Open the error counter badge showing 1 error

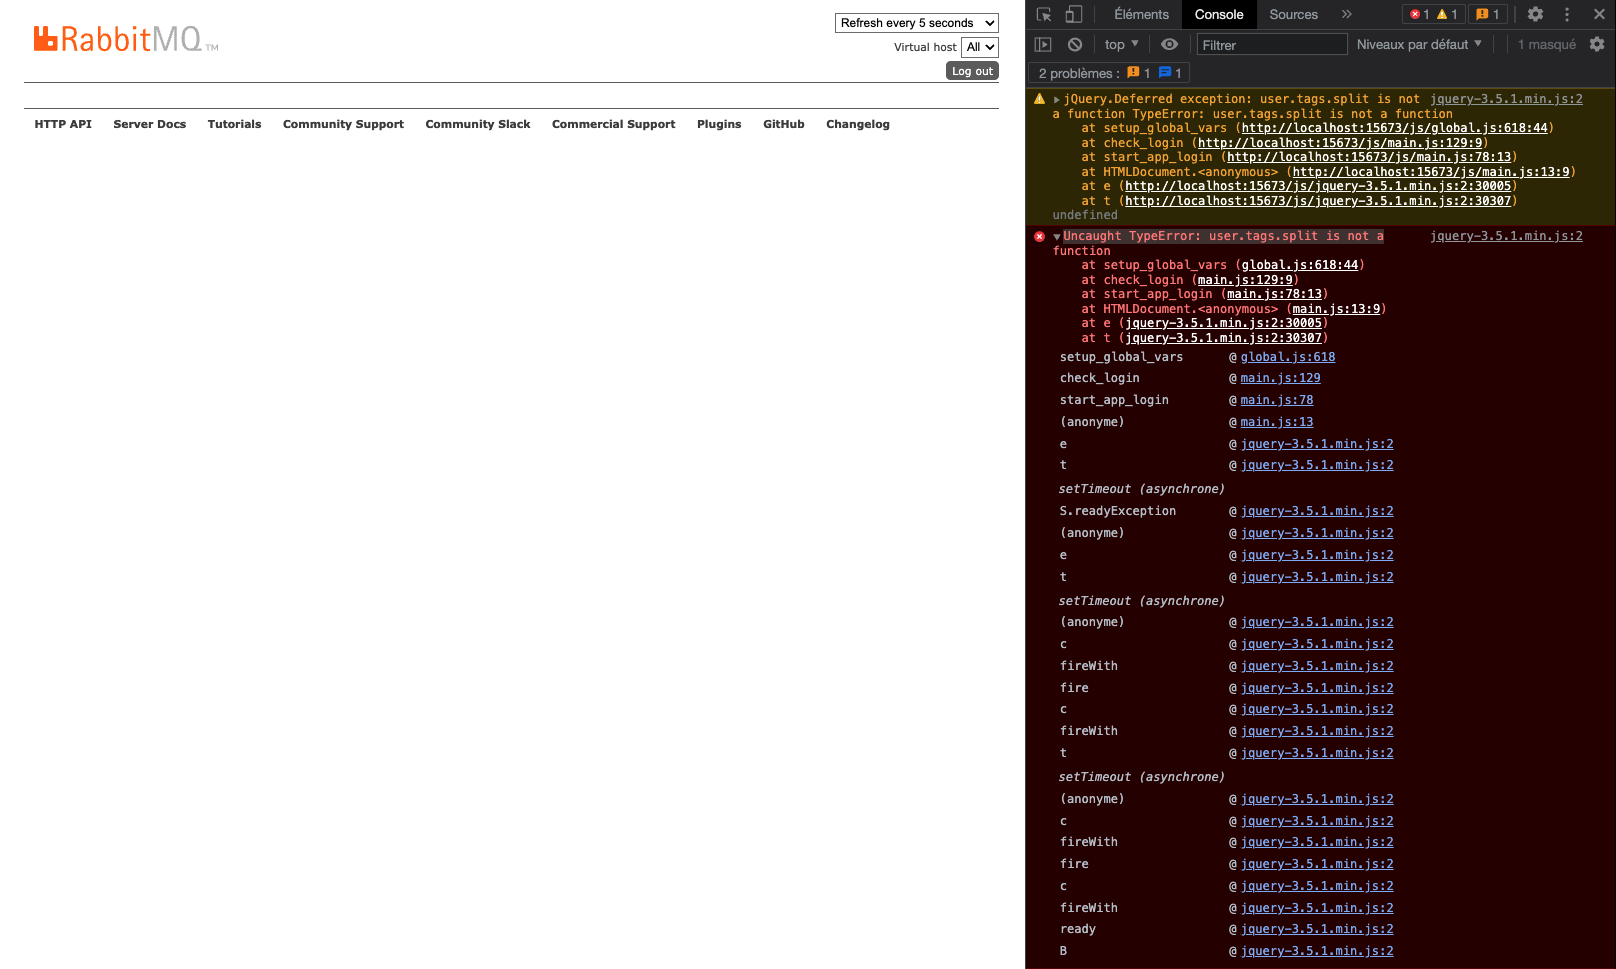click(1419, 14)
